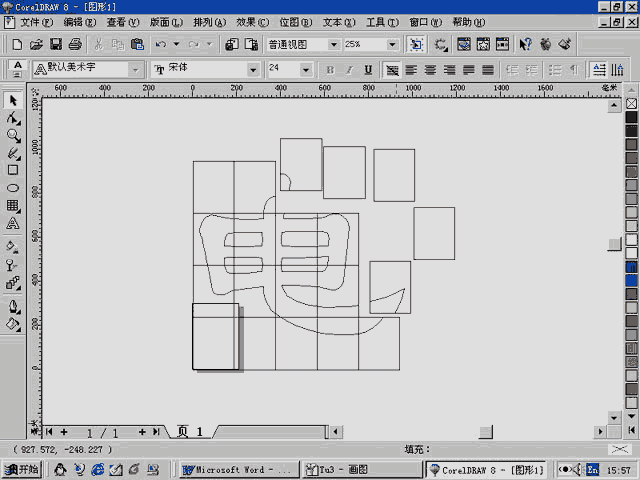Viewport: 640px width, 480px height.
Task: Toggle underline text formatting
Action: [368, 70]
